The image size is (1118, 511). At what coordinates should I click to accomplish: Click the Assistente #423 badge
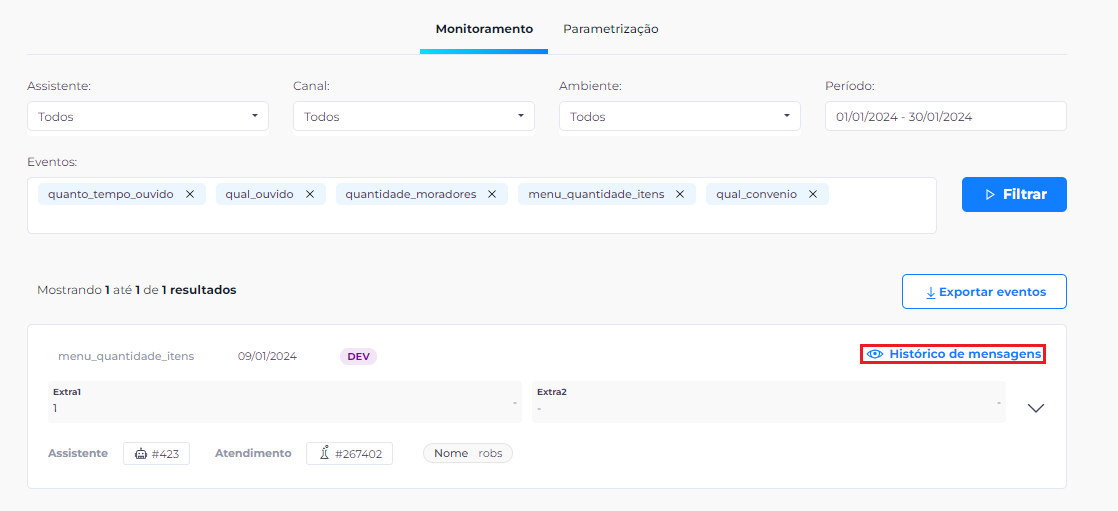click(x=156, y=453)
